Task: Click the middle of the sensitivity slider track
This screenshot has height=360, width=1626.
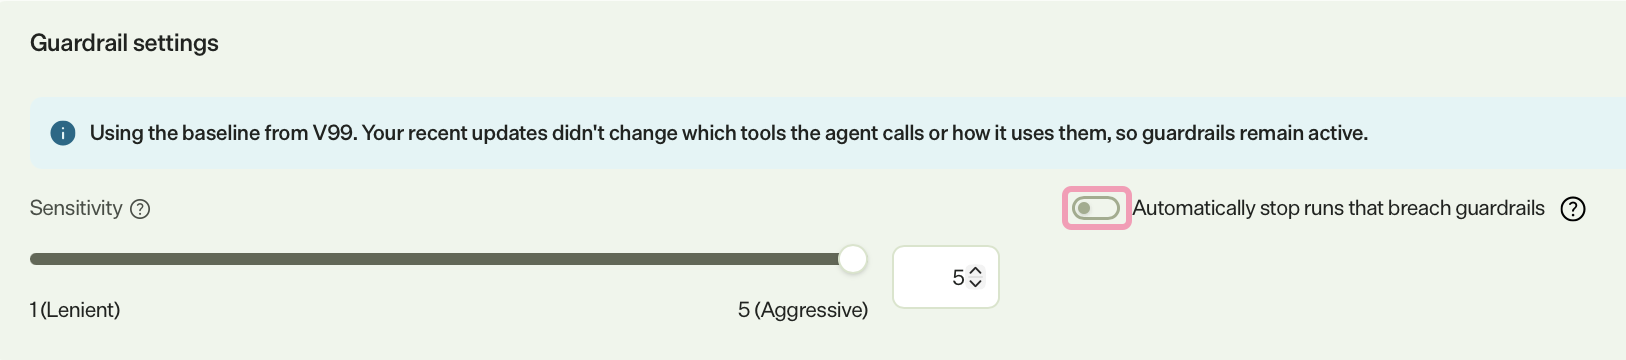Action: coord(441,259)
